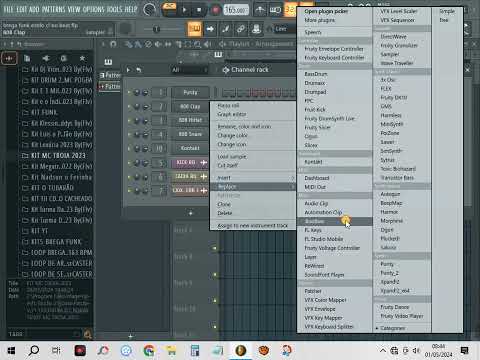Image resolution: width=480 pixels, height=360 pixels.
Task: Add a new channel with plus button
Action: 190,213
